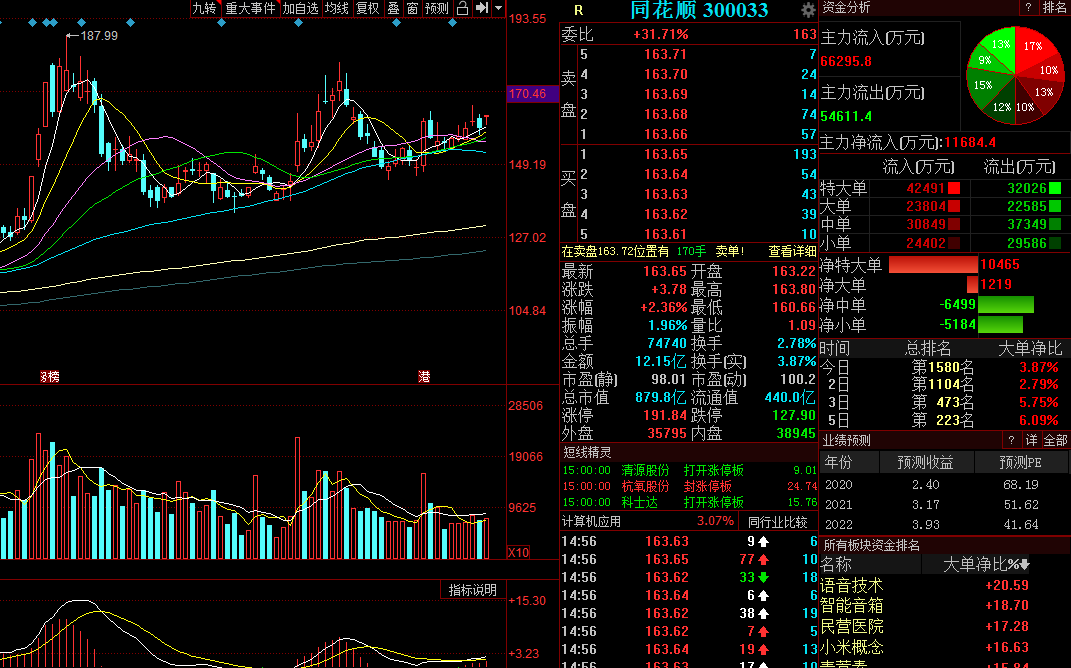The image size is (1071, 668).
Task: Open the 排名 ranking button
Action: (x=1054, y=8)
